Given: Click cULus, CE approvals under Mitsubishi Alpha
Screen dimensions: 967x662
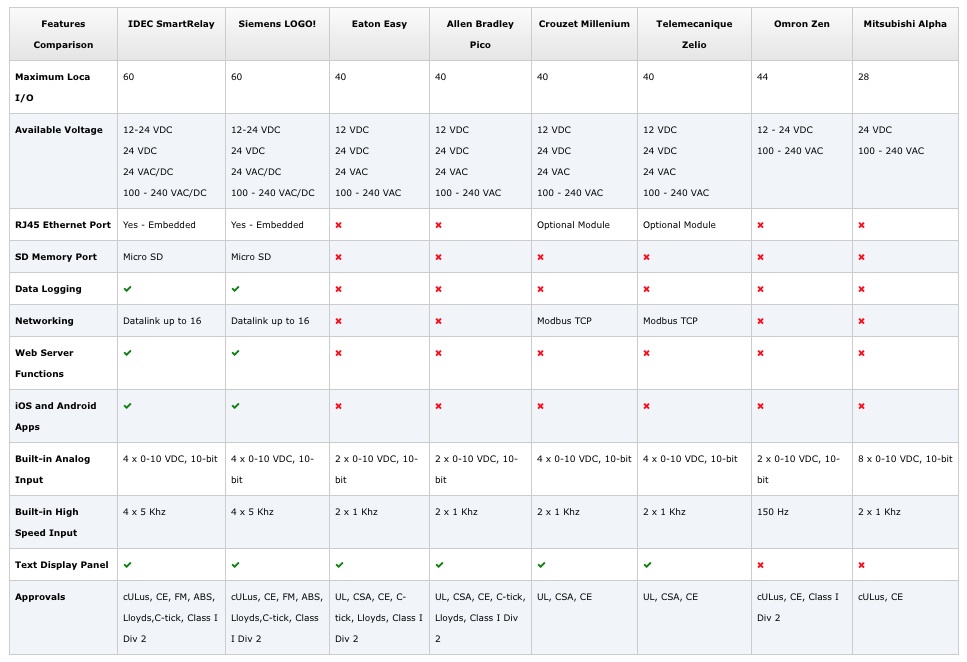Looking at the screenshot, I should (x=880, y=597).
